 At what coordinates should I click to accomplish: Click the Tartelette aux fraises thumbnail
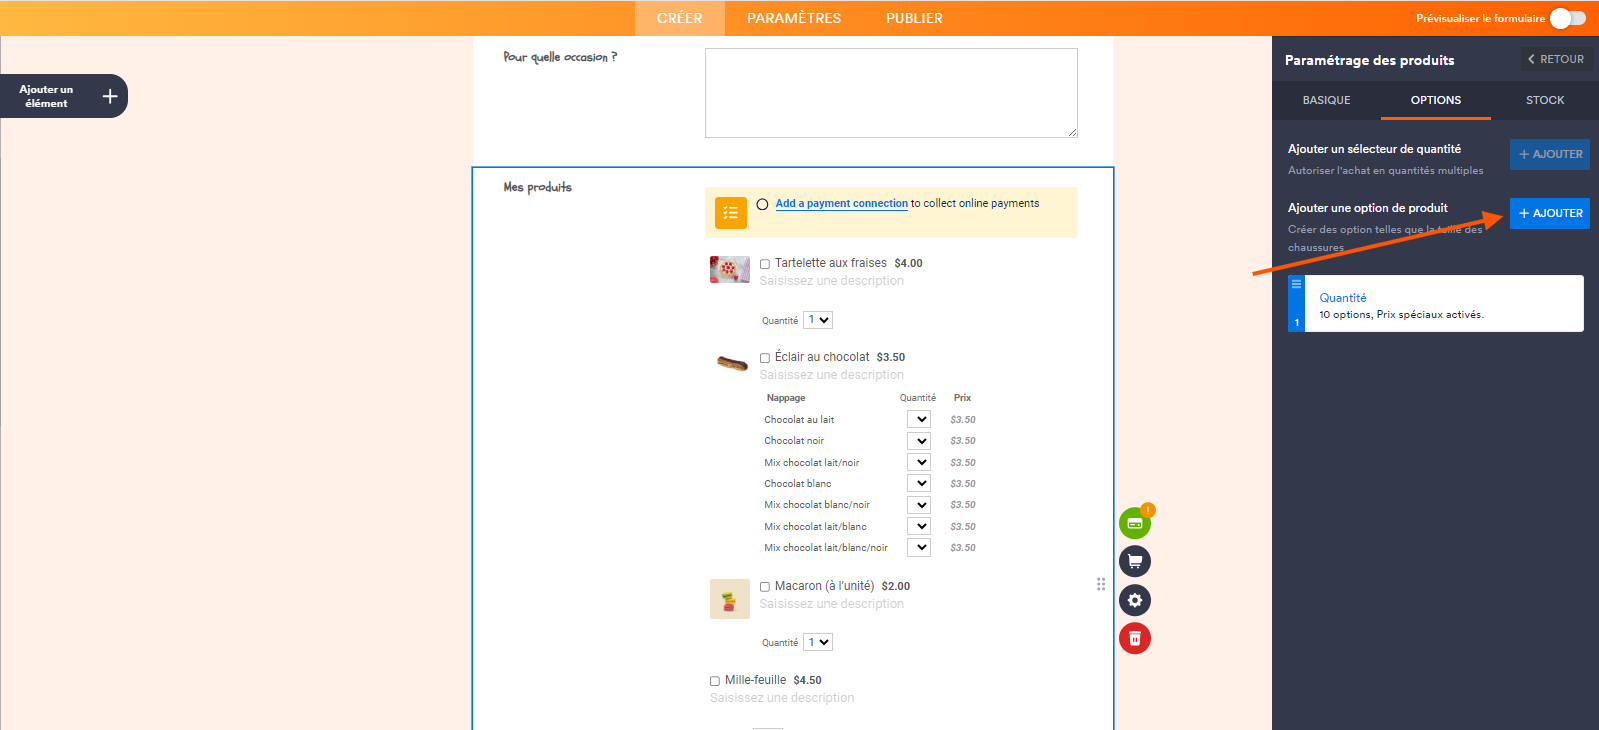[730, 269]
